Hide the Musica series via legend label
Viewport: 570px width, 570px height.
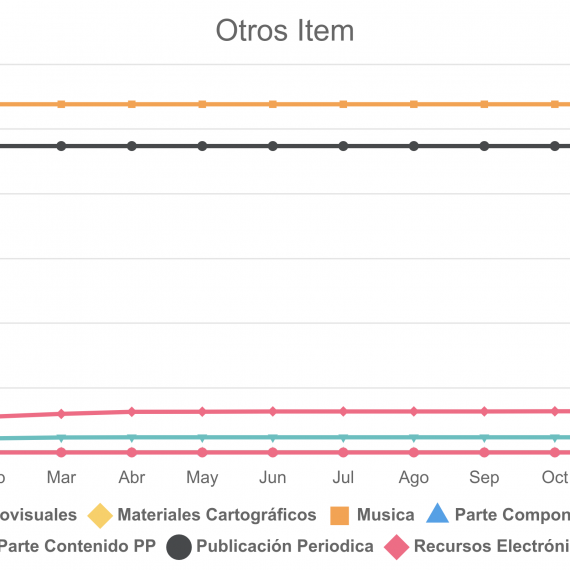pos(386,515)
